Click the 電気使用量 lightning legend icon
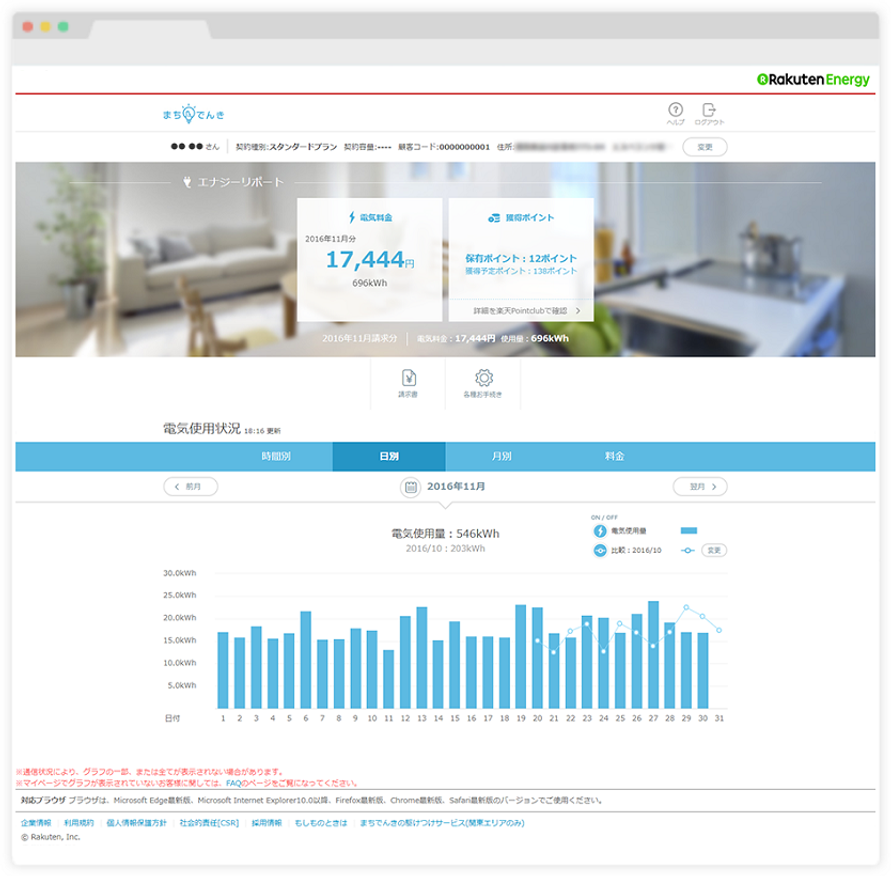Viewport: 891px width, 876px height. tap(600, 531)
